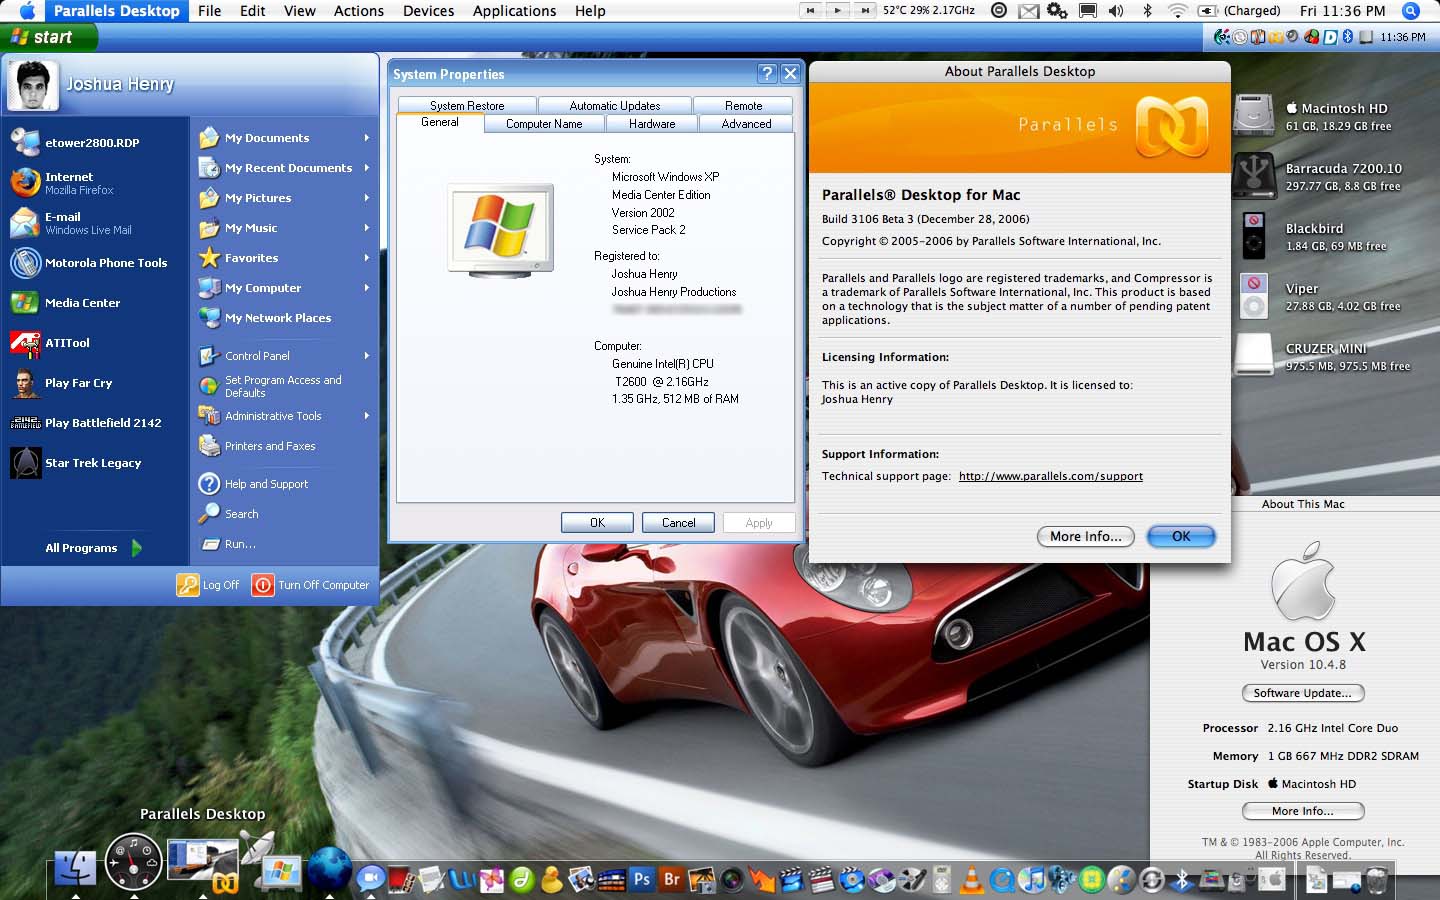This screenshot has width=1440, height=900.
Task: Expand the My Computer submenu arrow
Action: (x=367, y=288)
